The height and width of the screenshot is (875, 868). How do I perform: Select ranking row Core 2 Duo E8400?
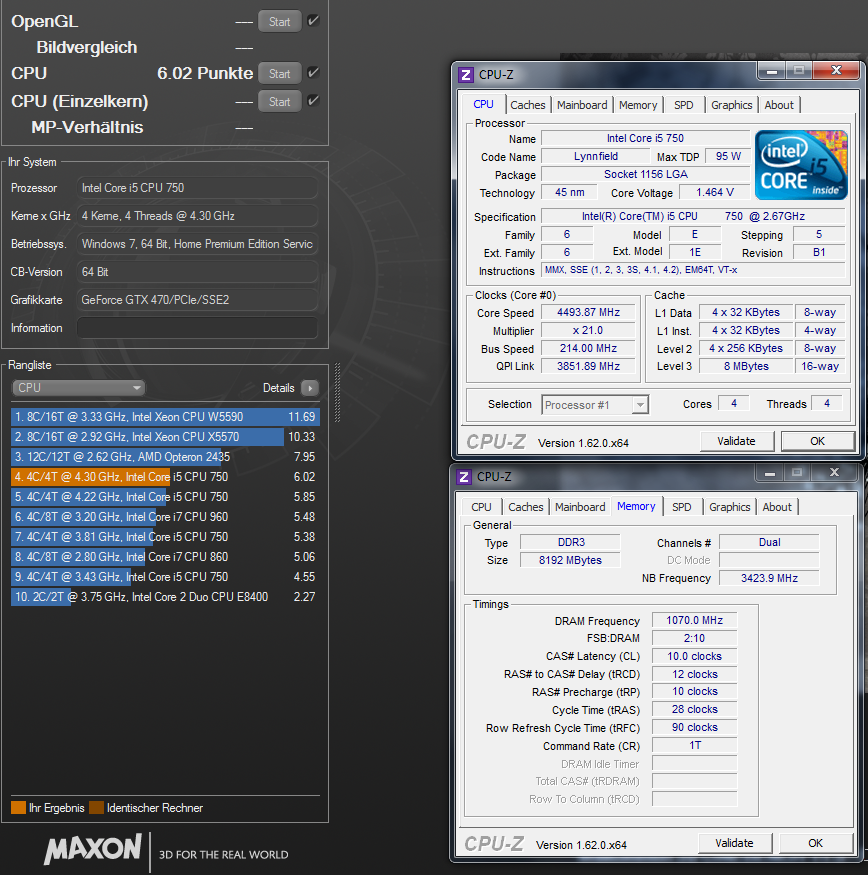[165, 597]
